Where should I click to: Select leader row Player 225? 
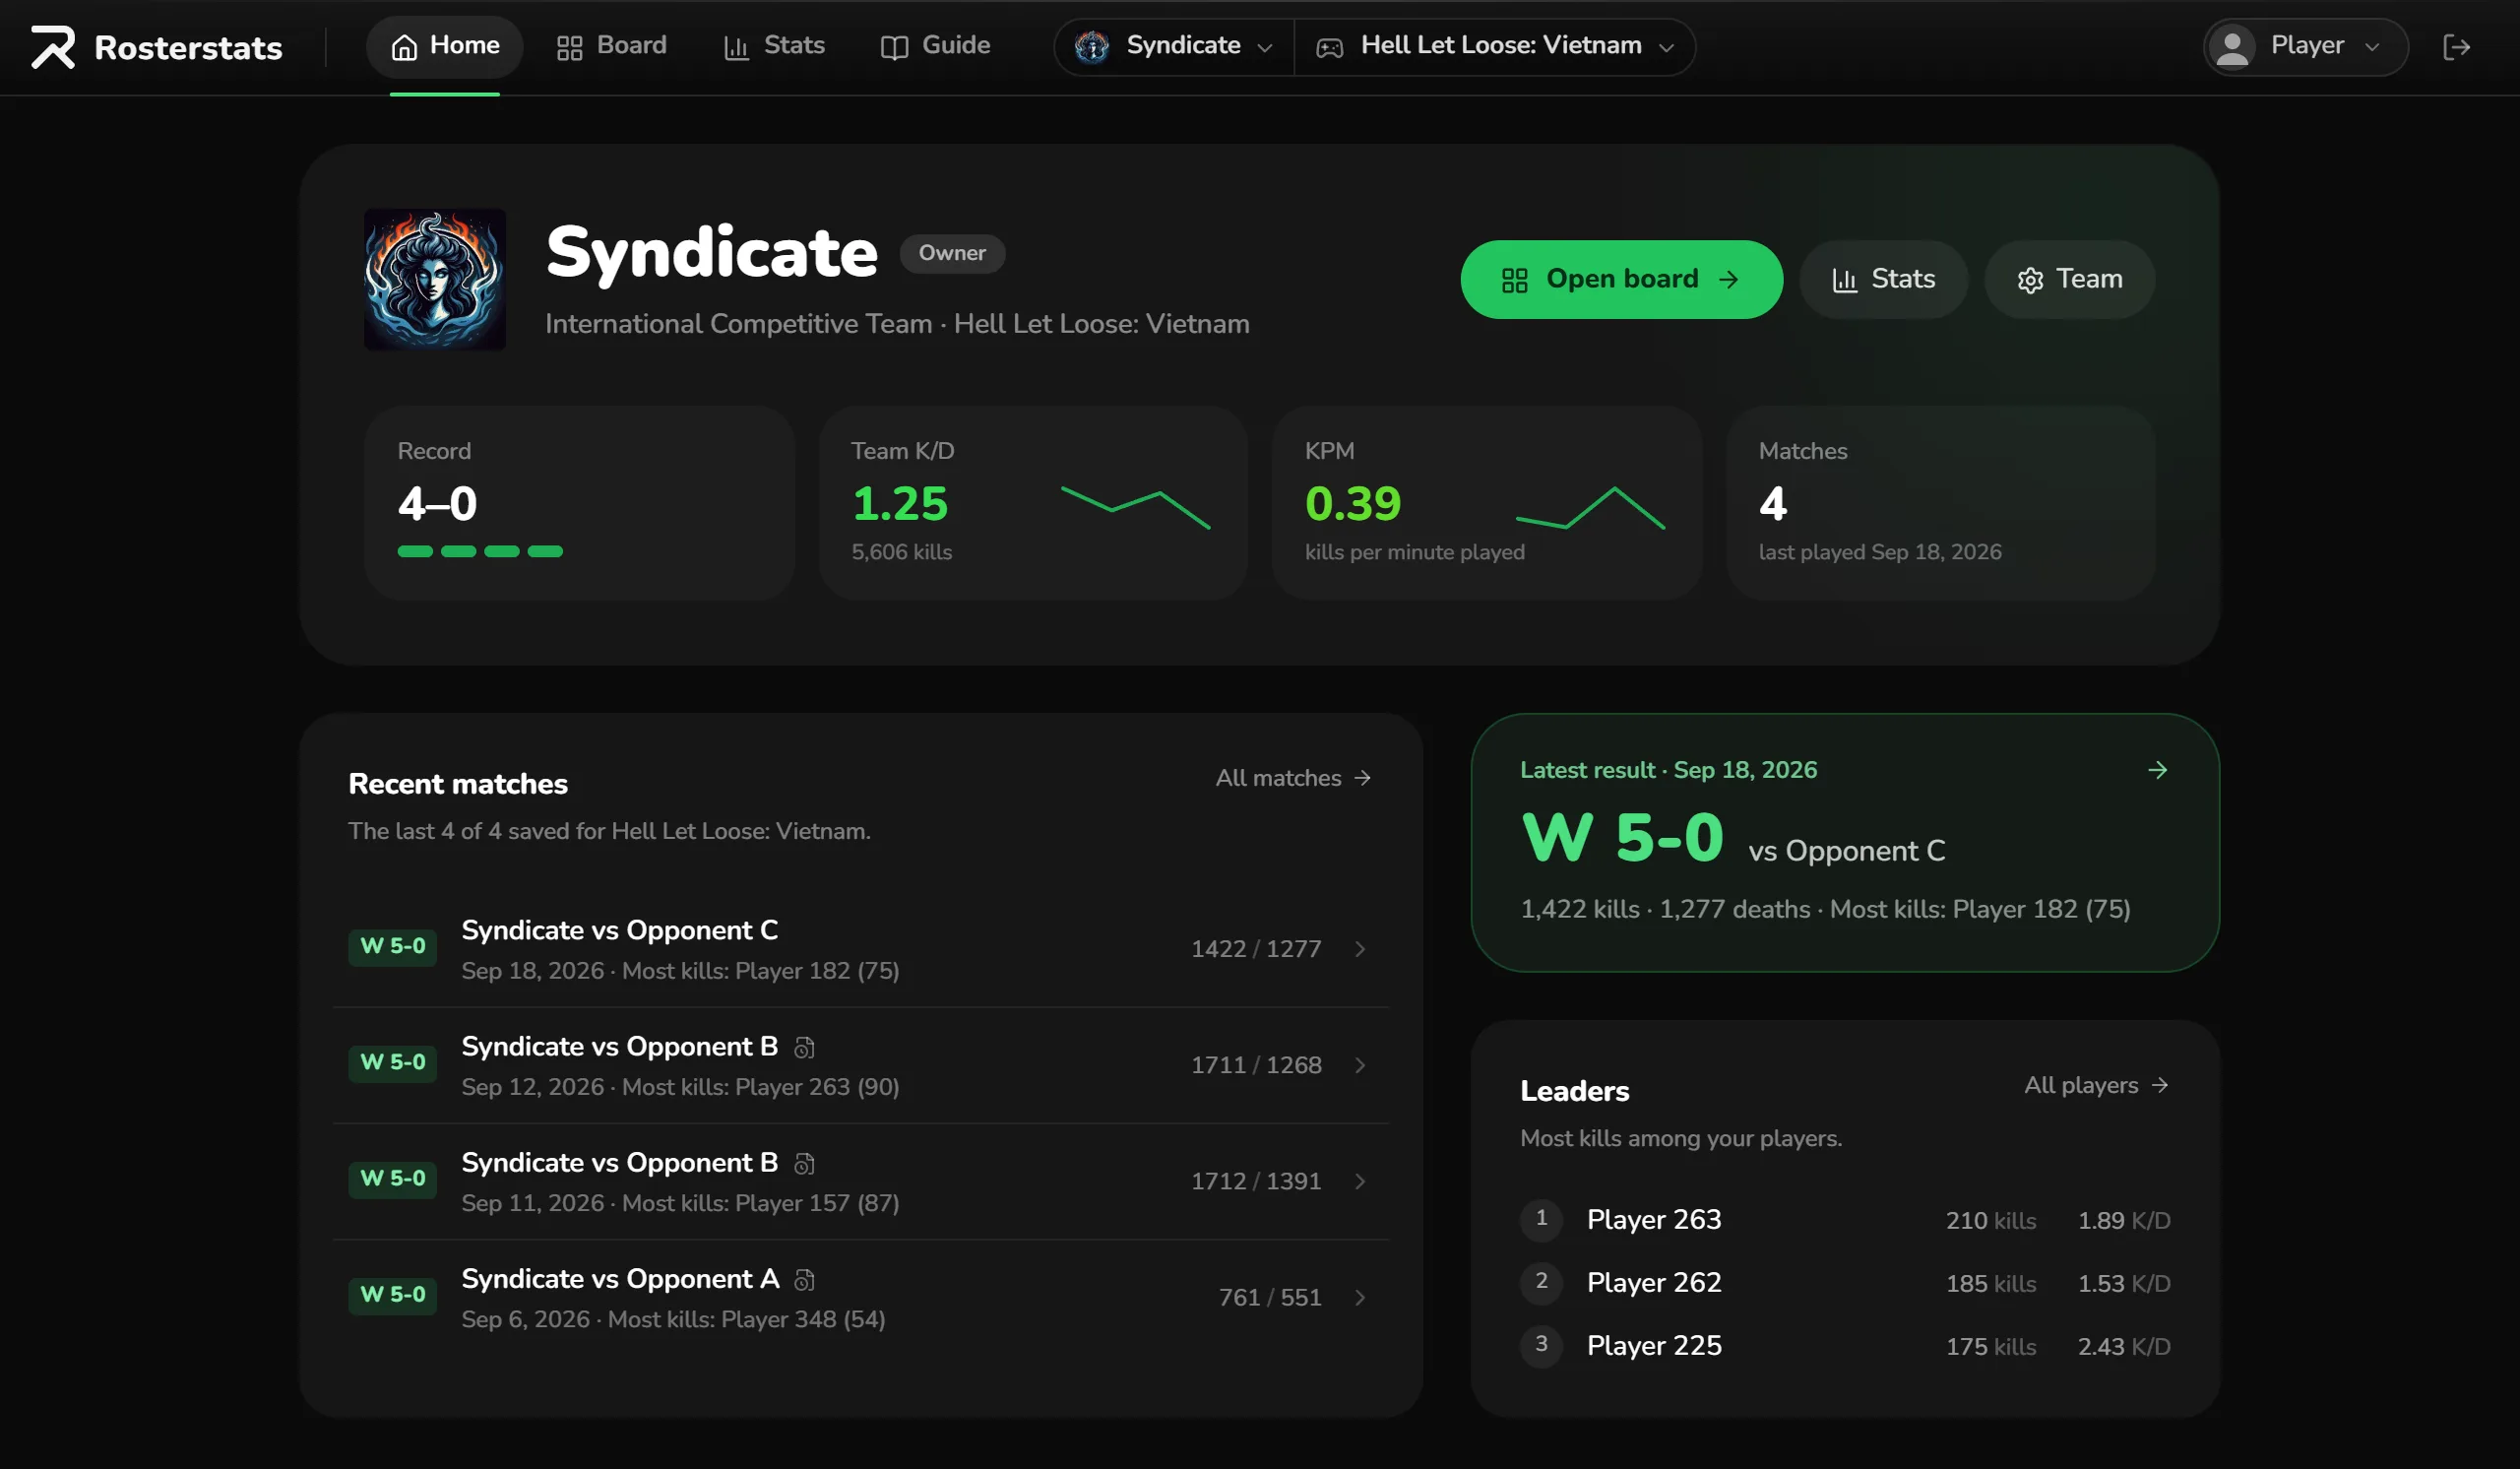(x=1845, y=1345)
